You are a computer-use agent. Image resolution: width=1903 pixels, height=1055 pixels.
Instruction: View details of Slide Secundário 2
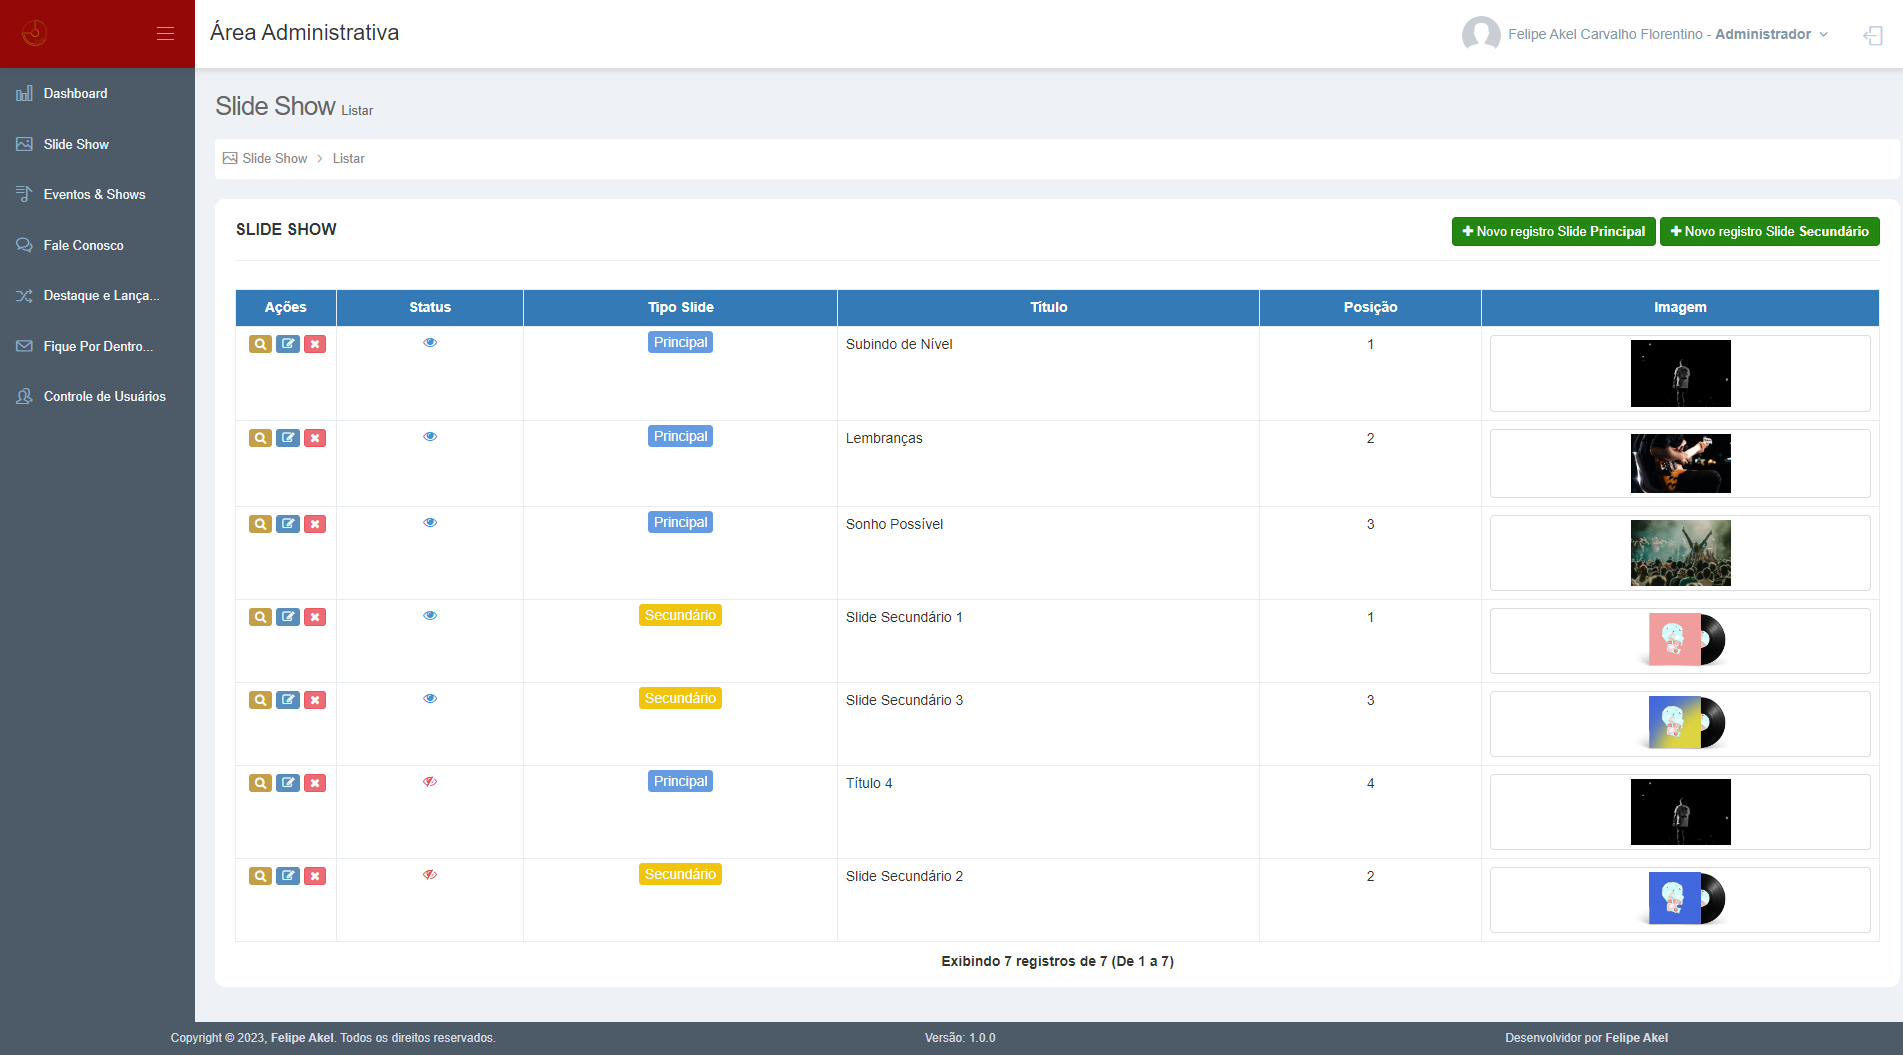pos(260,876)
